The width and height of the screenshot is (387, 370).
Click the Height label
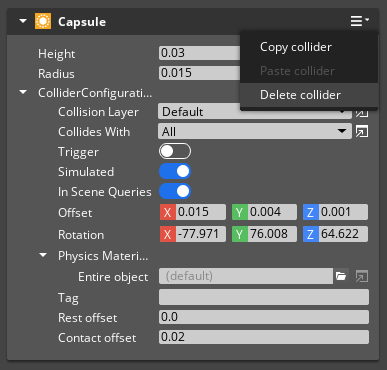tap(56, 54)
